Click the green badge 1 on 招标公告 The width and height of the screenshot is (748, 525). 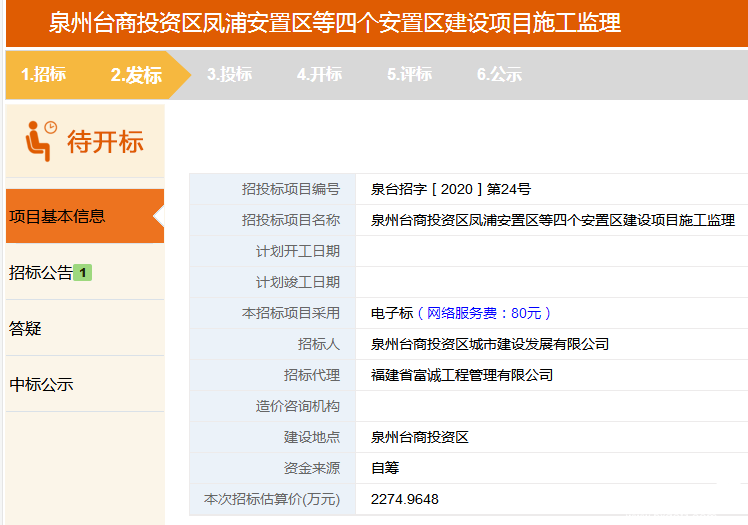tap(83, 273)
